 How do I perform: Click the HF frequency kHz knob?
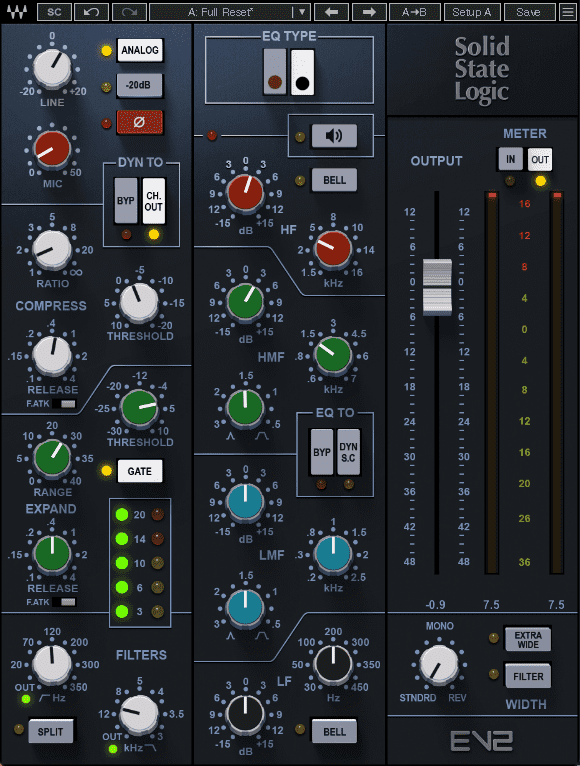[x=333, y=249]
